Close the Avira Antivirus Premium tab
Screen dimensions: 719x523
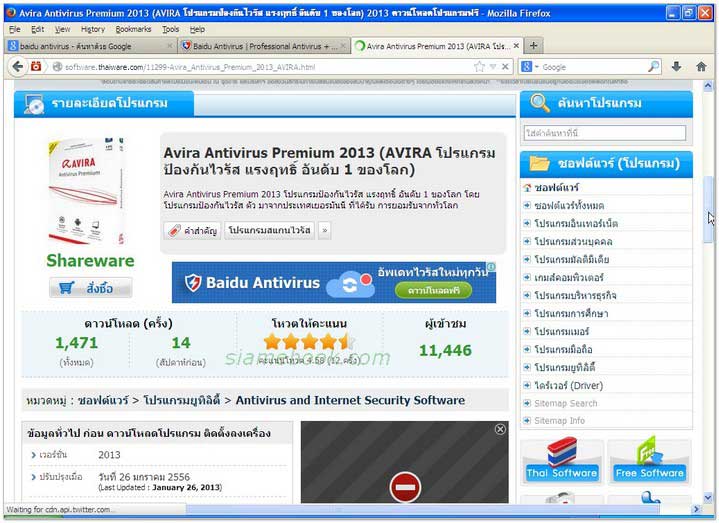tap(516, 46)
